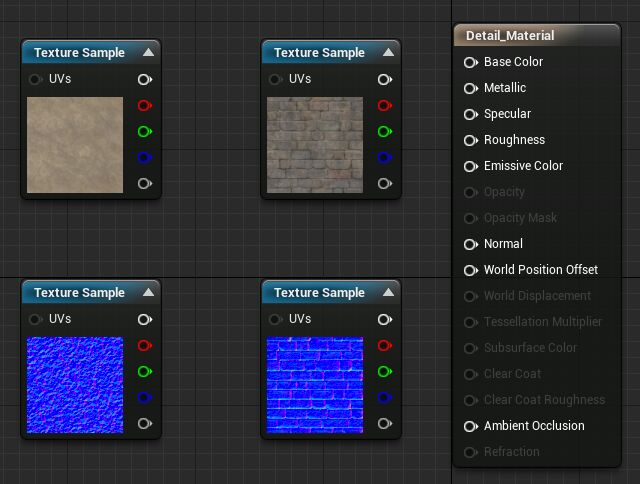The height and width of the screenshot is (484, 640).
Task: Click UVs input pin on rough normal-map node
Action: click(x=35, y=319)
